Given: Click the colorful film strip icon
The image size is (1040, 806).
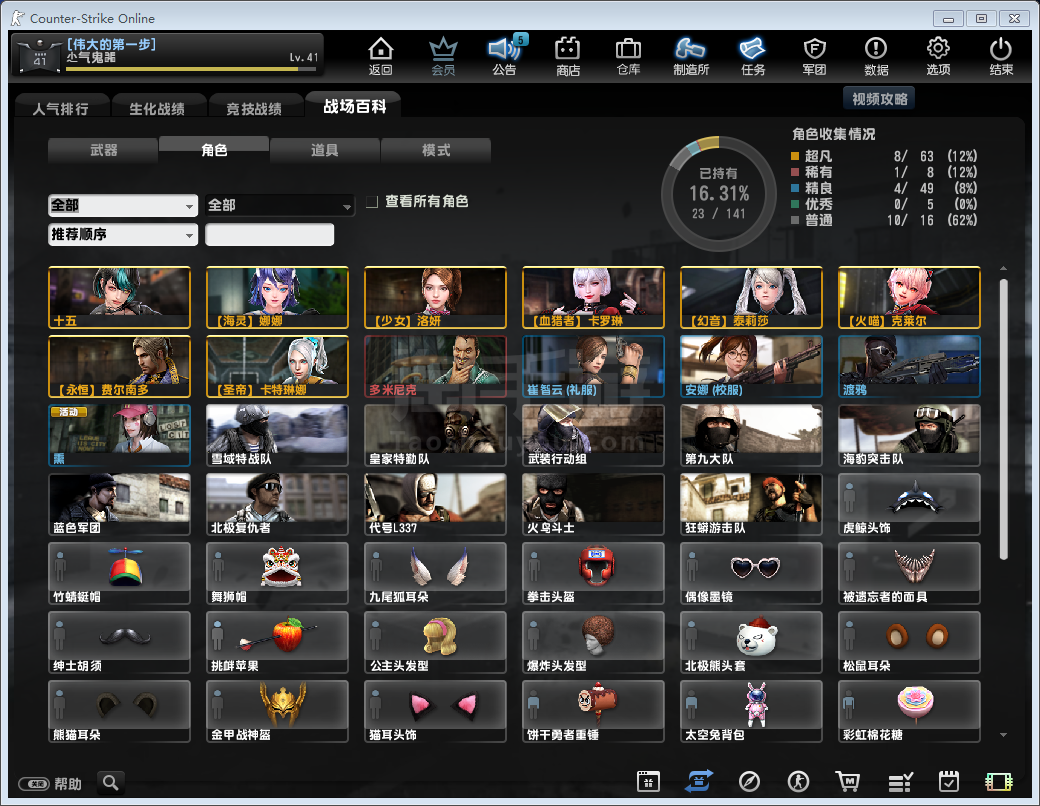Looking at the screenshot, I should pos(999,782).
